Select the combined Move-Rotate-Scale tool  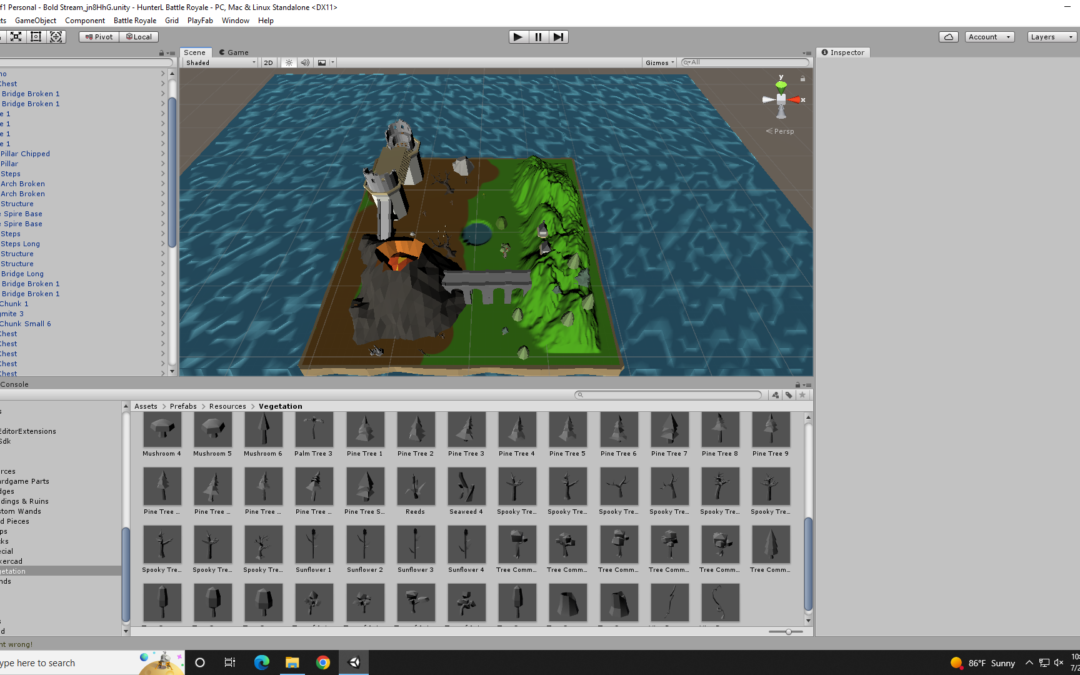coord(56,37)
